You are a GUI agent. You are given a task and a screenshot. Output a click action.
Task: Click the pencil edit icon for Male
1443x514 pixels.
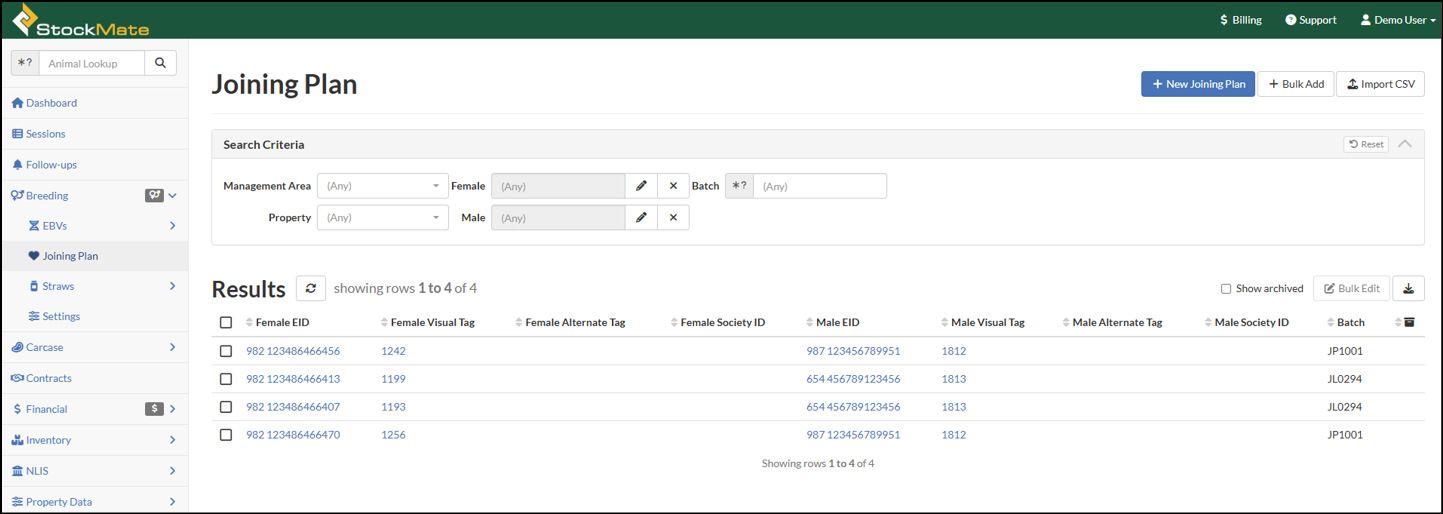pyautogui.click(x=641, y=218)
